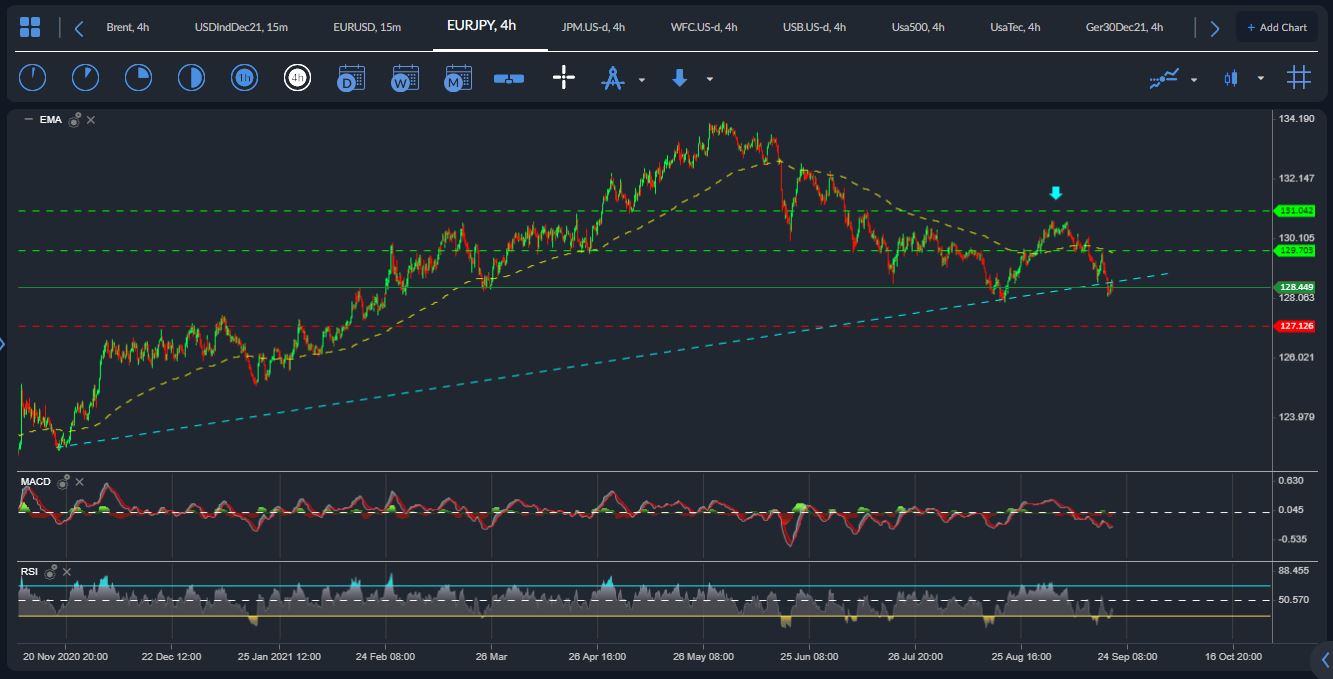Screen dimensions: 1333x679
Task: Open EMA indicator settings gear
Action: 74,120
